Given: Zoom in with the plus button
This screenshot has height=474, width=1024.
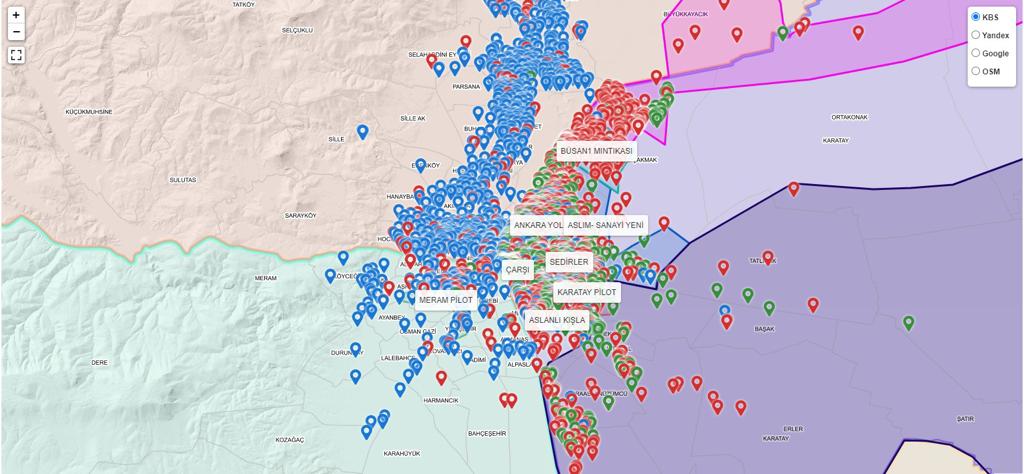Looking at the screenshot, I should (16, 15).
